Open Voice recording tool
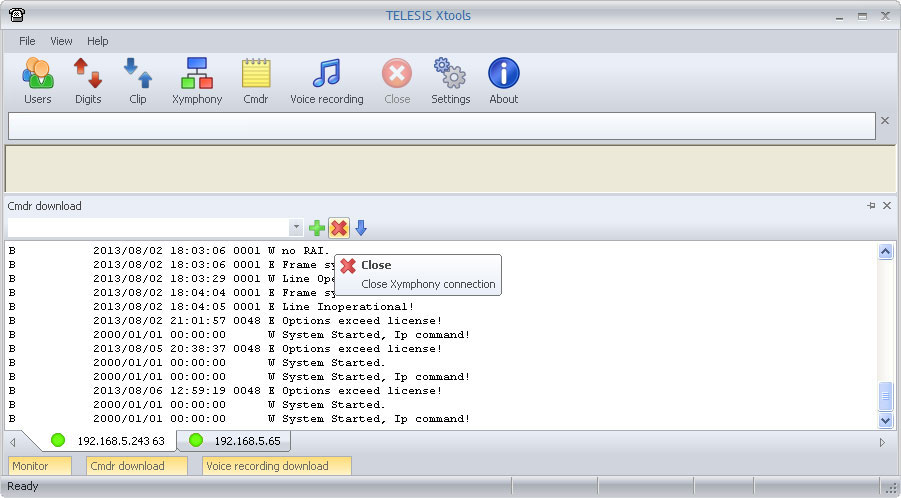 point(326,81)
